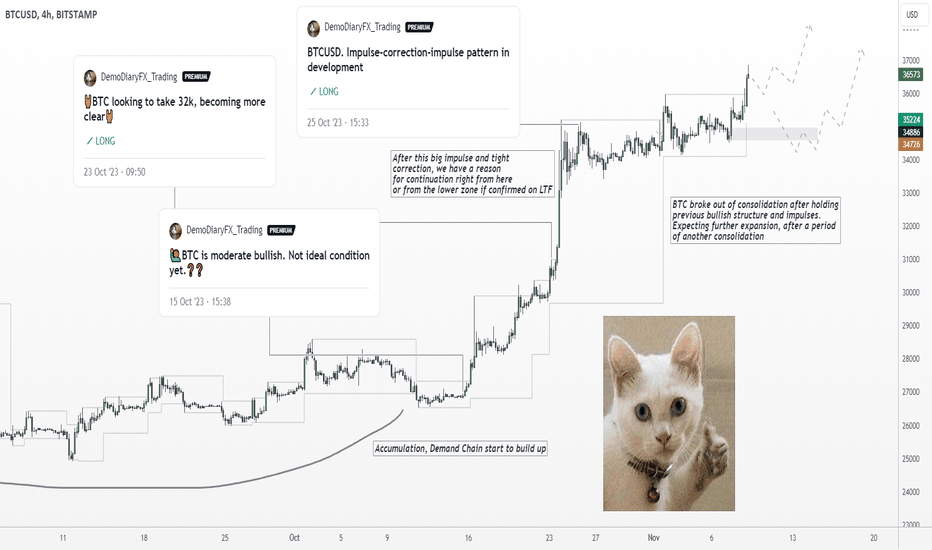The width and height of the screenshot is (932, 550).
Task: Open the 'BTC is moderate bullish' idea title
Action: pos(269,262)
